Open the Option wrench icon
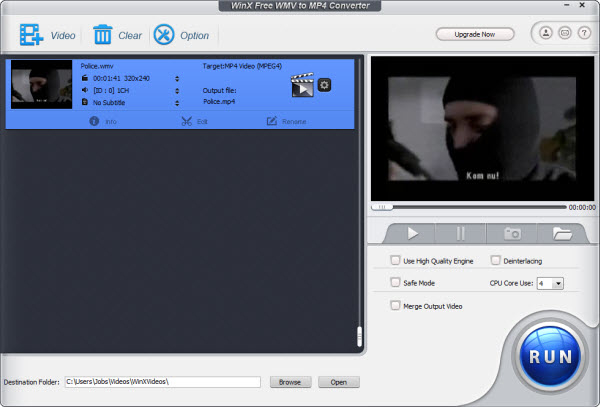The width and height of the screenshot is (600, 407). tap(164, 35)
